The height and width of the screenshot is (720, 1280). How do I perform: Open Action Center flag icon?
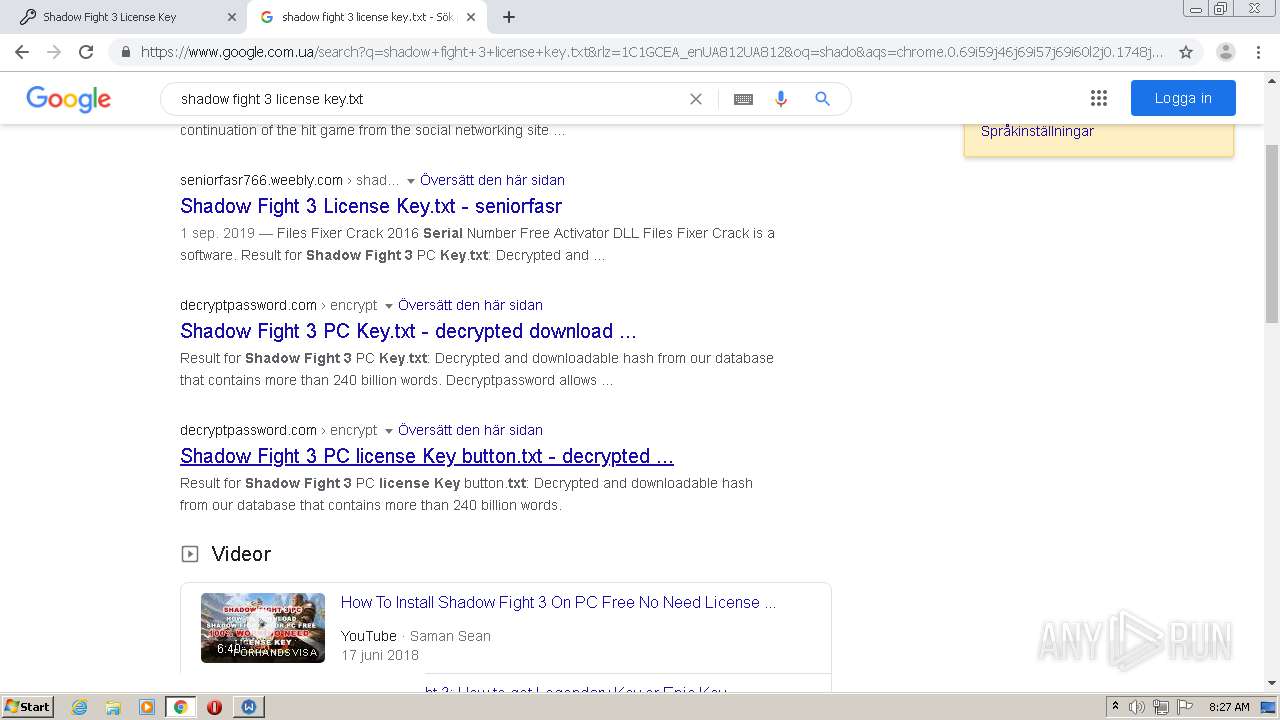click(1184, 707)
